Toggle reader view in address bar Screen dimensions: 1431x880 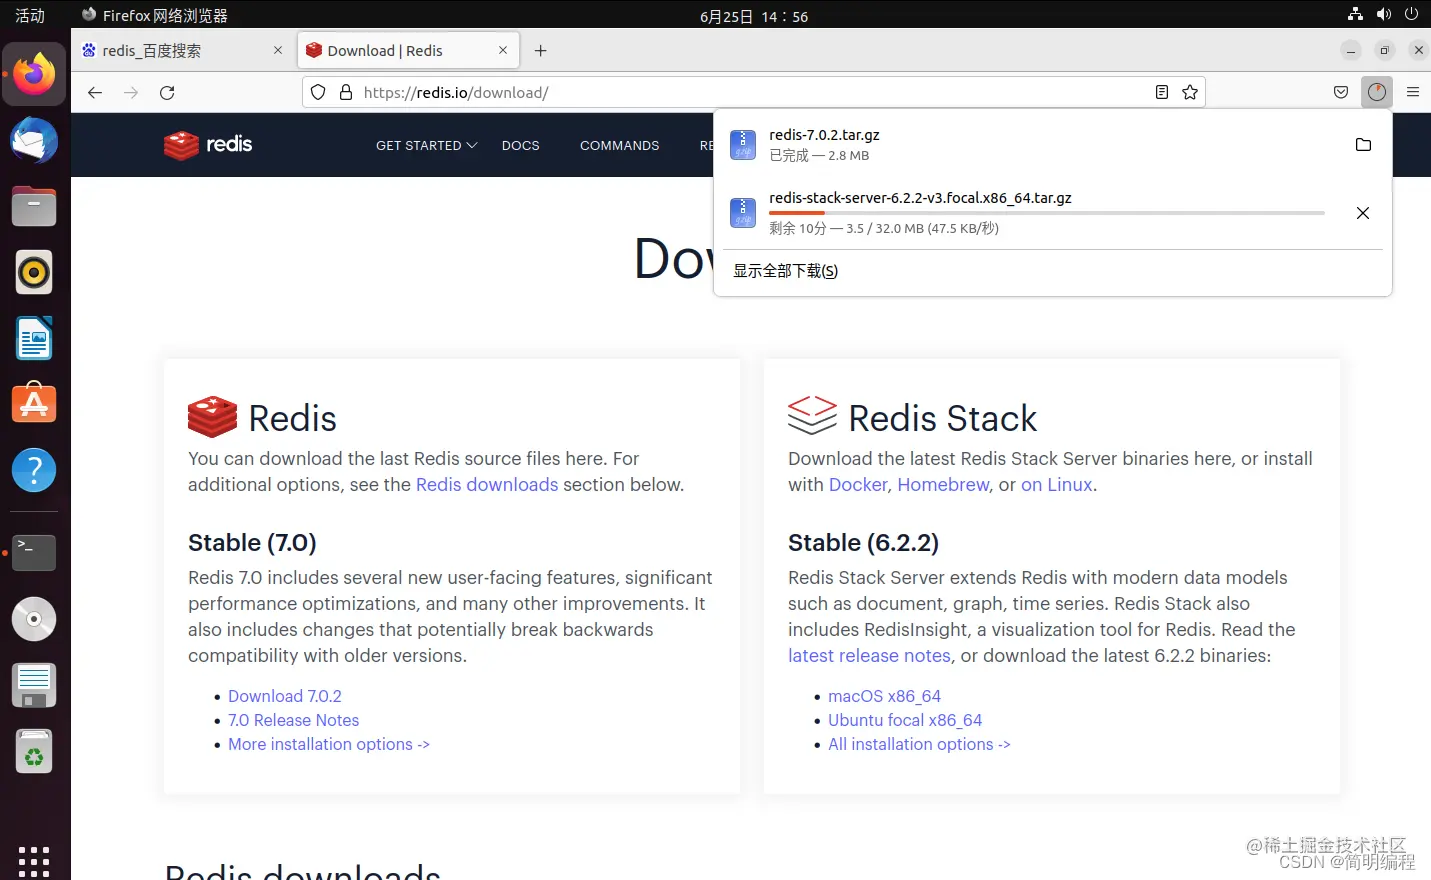[x=1162, y=92]
